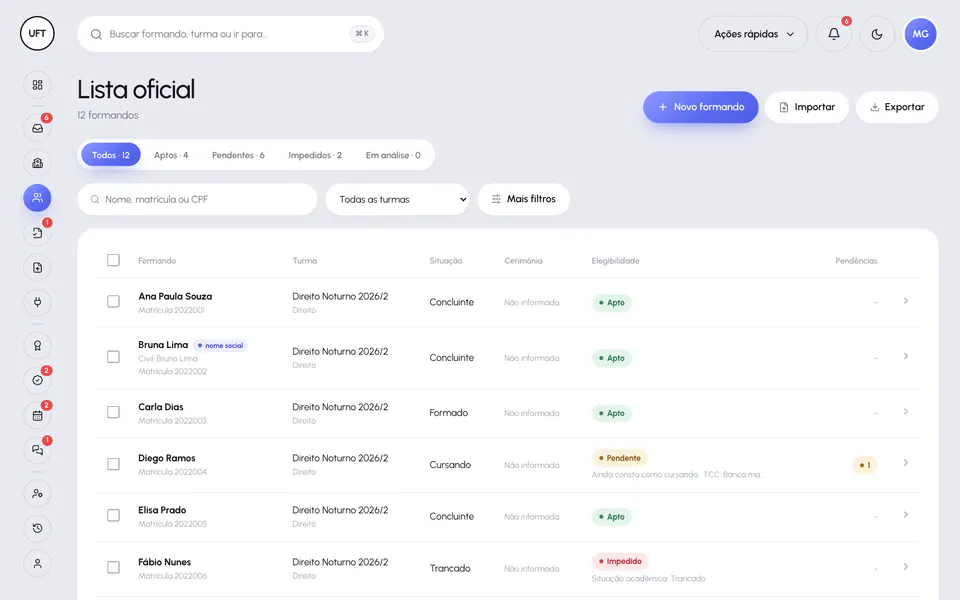
Task: Open the history clock icon in sidebar
Action: pos(37,528)
